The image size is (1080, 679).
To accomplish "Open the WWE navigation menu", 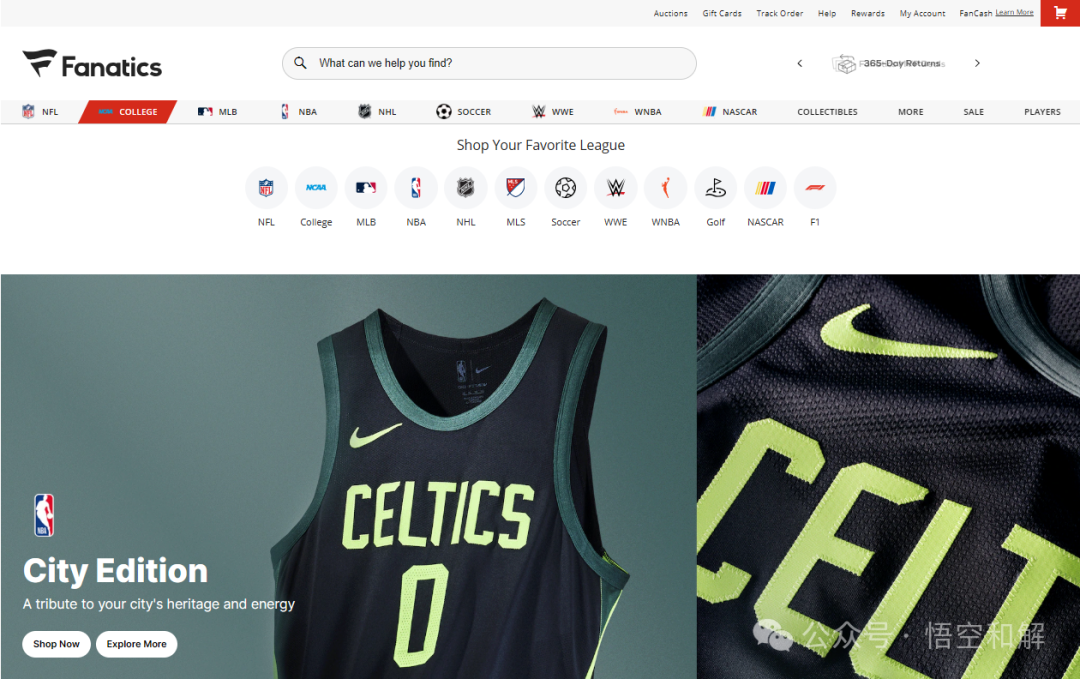I will pyautogui.click(x=552, y=112).
